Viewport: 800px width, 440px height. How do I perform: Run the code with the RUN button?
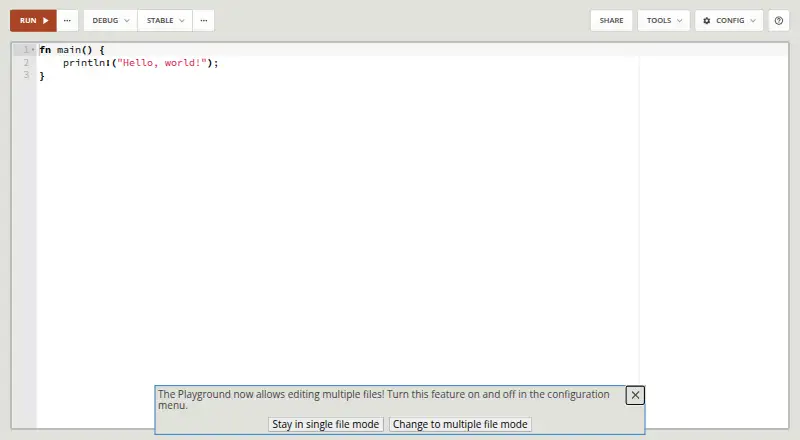tap(33, 20)
